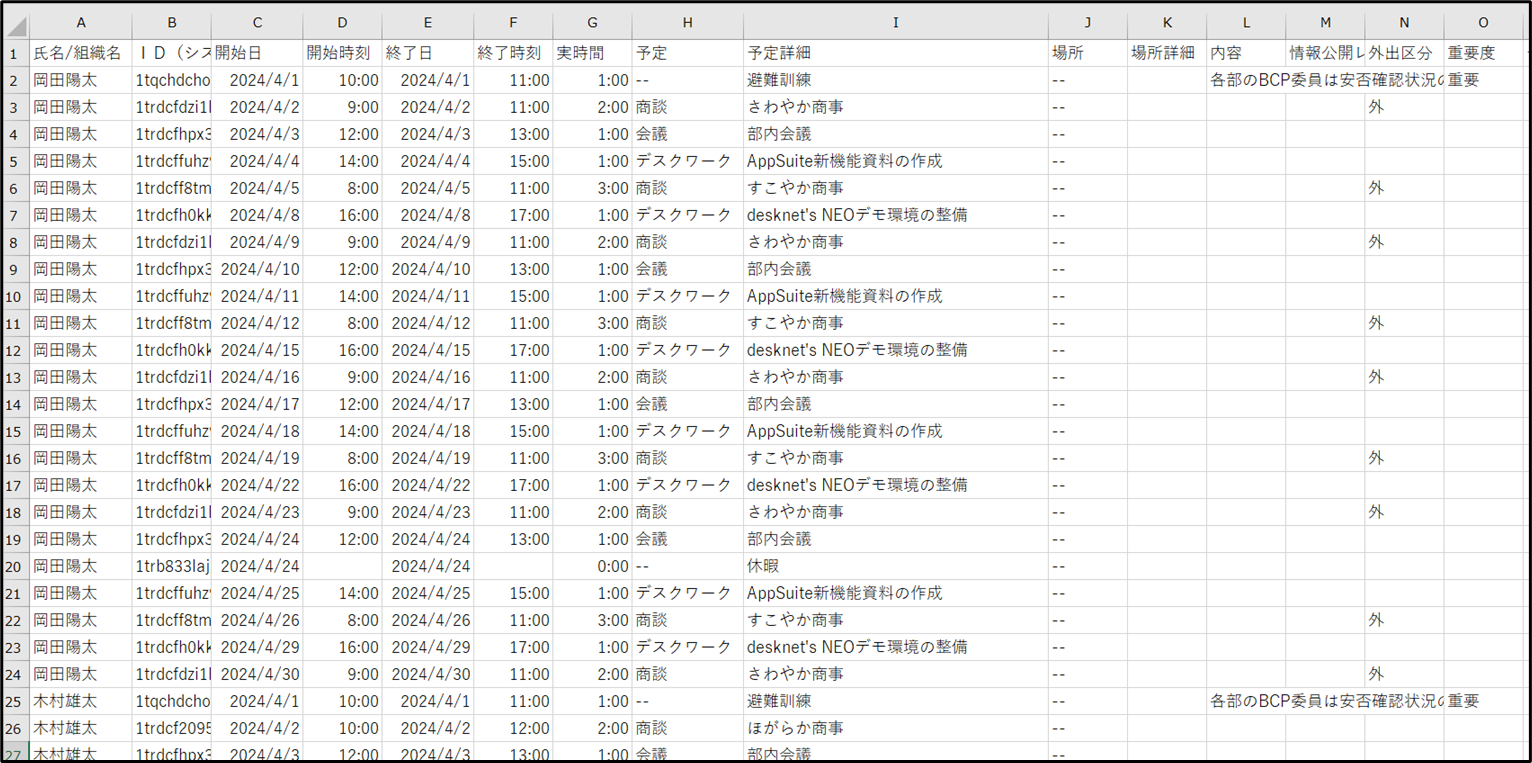The width and height of the screenshot is (1532, 763).
Task: Select column A by its header
Action: click(x=81, y=23)
